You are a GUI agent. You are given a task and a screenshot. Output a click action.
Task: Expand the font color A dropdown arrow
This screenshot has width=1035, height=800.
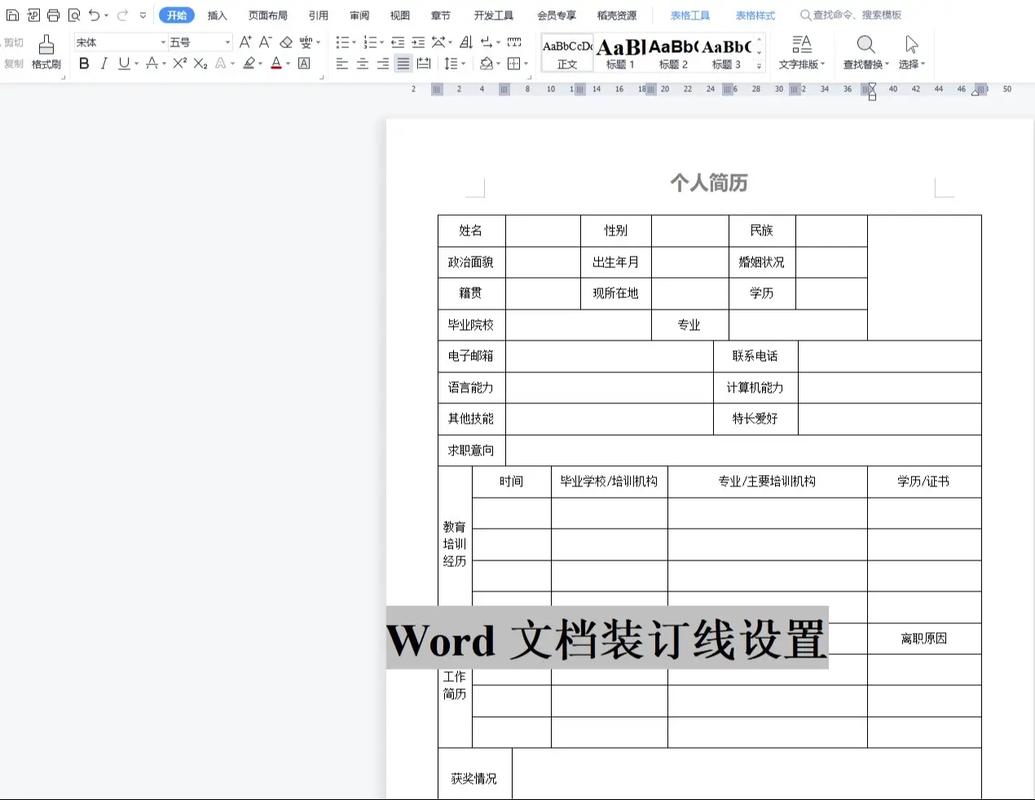click(x=287, y=63)
